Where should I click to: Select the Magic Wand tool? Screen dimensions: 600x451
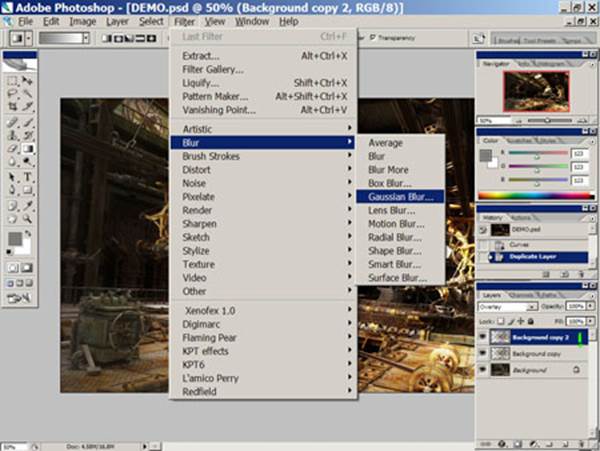[x=27, y=93]
